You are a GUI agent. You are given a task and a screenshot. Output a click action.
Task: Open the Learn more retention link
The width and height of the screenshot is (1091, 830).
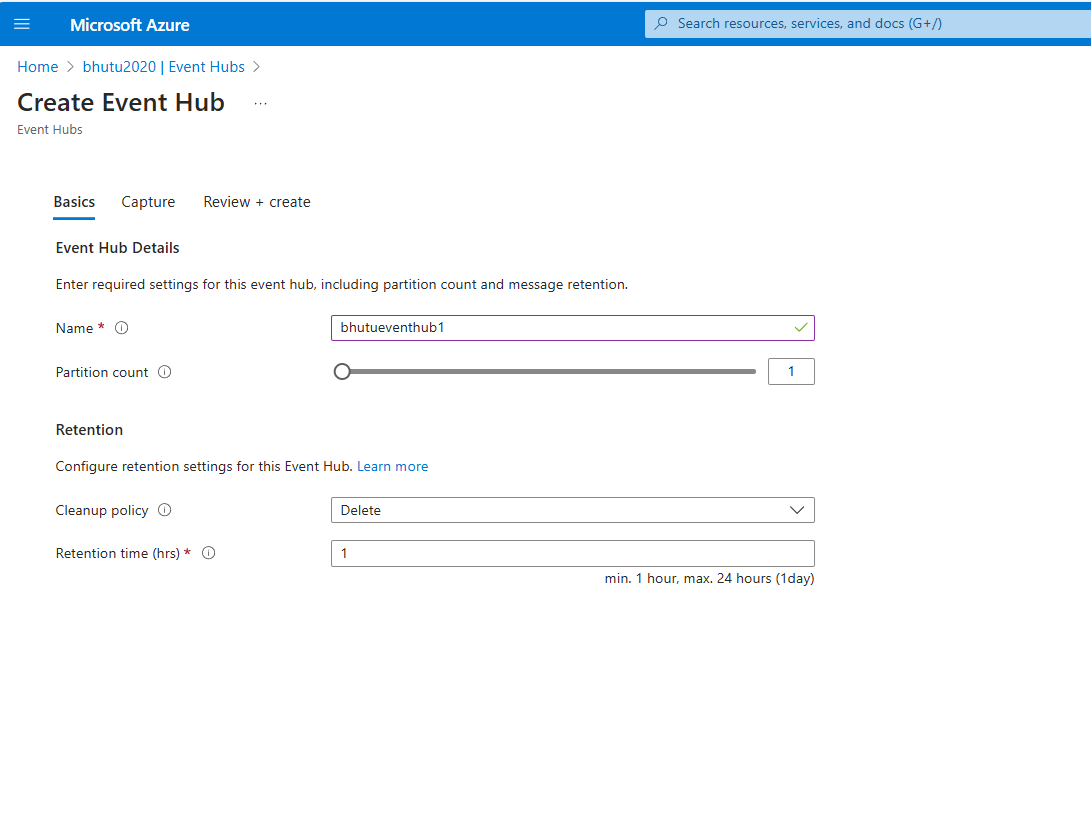point(392,466)
